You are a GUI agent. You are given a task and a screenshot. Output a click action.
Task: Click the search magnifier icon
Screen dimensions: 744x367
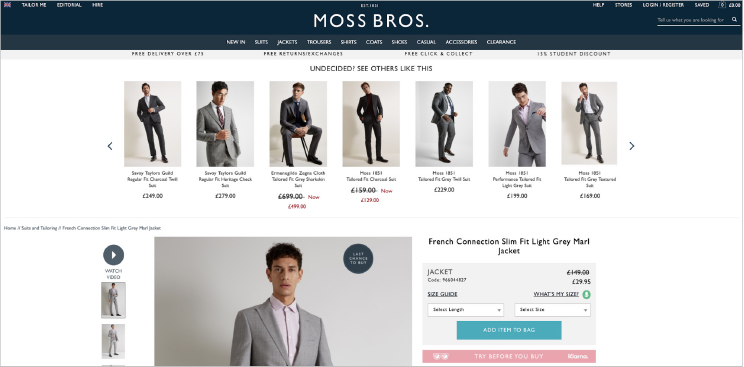tap(735, 20)
